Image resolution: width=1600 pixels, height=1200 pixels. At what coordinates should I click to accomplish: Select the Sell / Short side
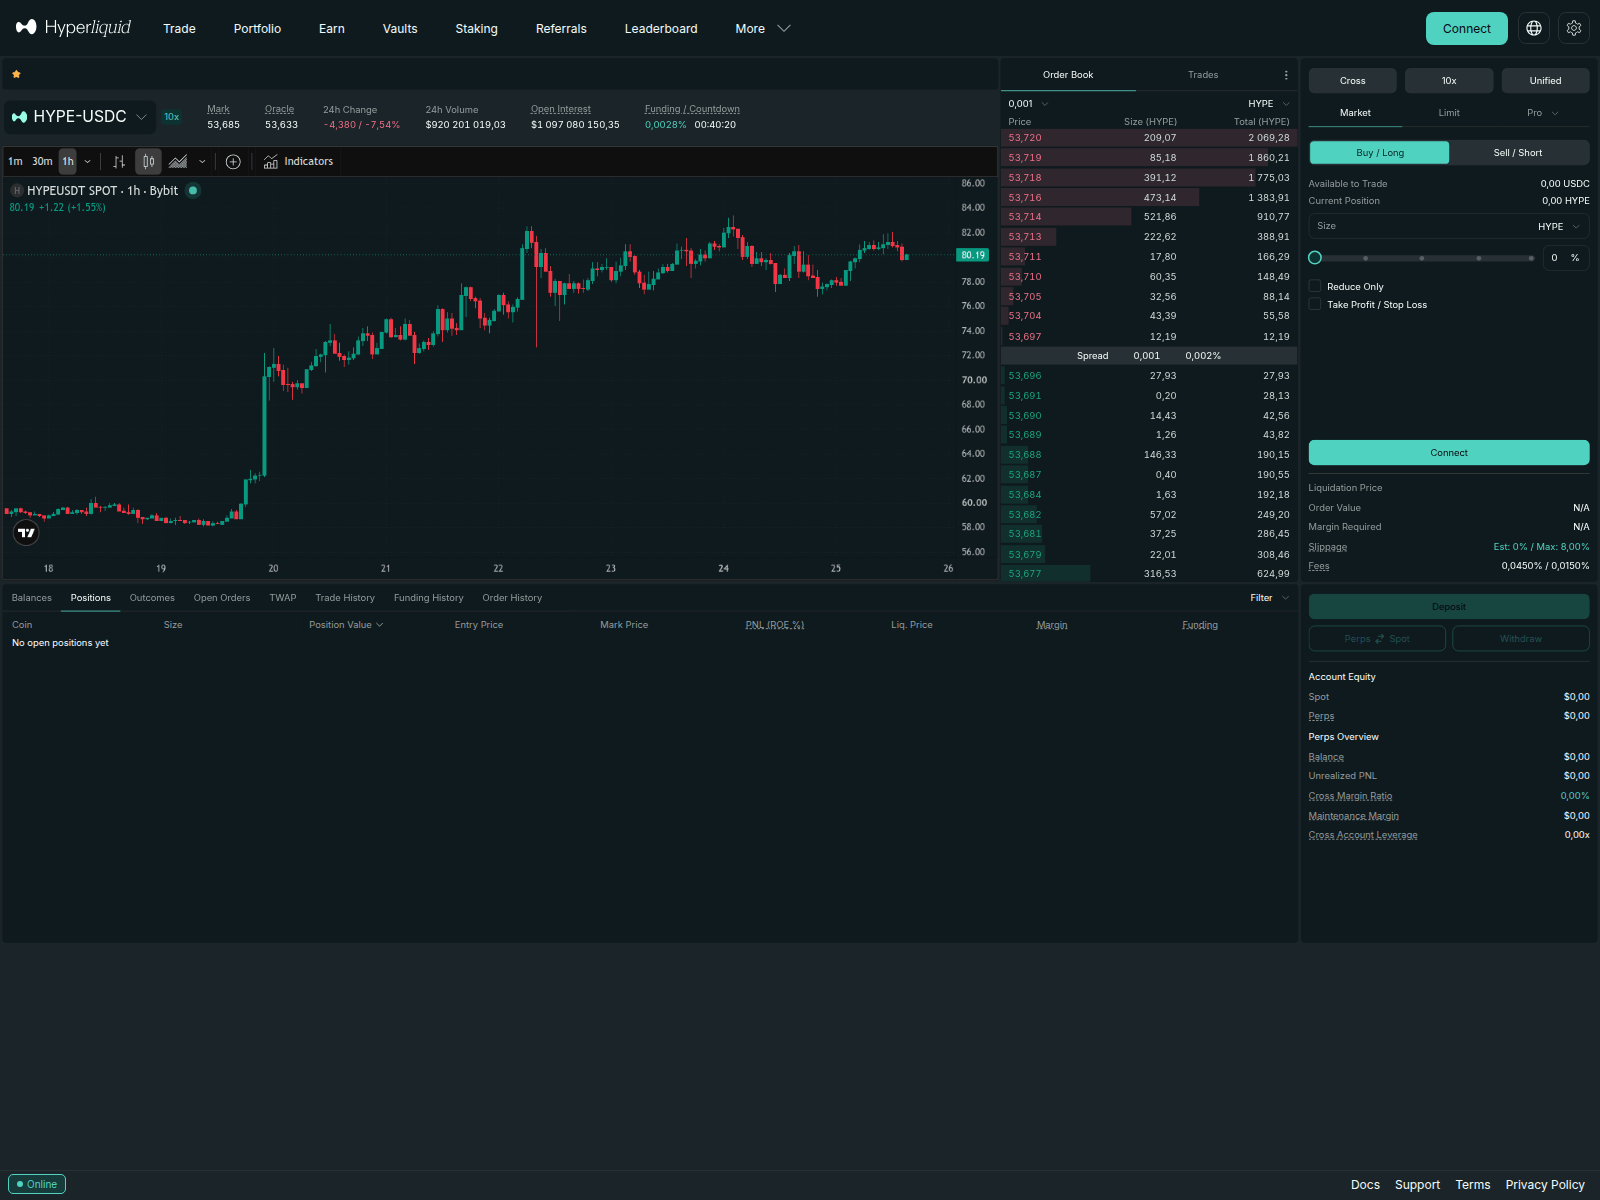[x=1518, y=152]
